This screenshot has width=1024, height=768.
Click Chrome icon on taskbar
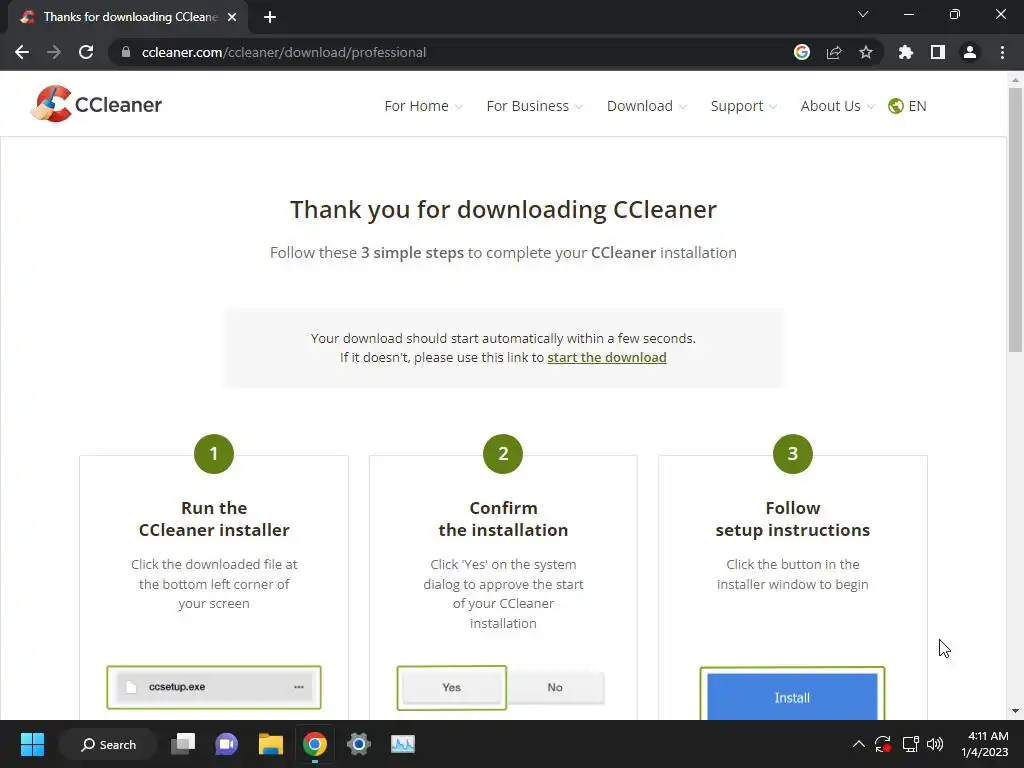(x=315, y=744)
